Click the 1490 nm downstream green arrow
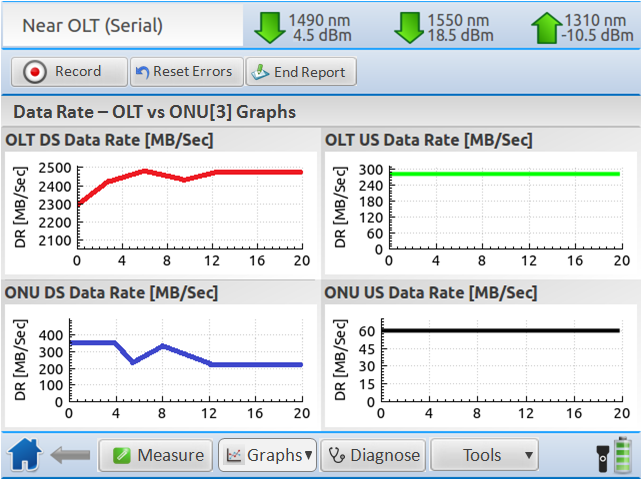642x480 pixels. (270, 27)
